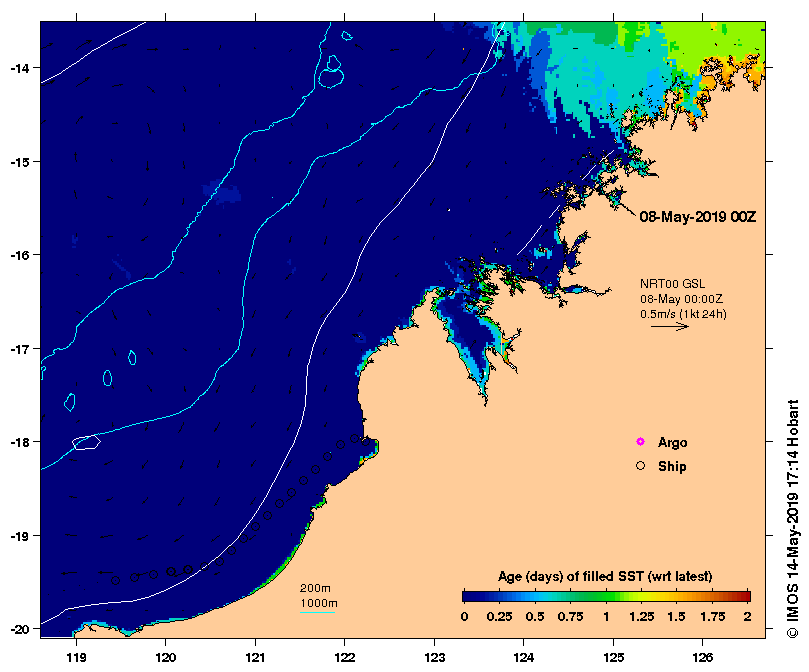
Task: Click the 'Age (days) of filled SST' title
Action: coord(605,577)
